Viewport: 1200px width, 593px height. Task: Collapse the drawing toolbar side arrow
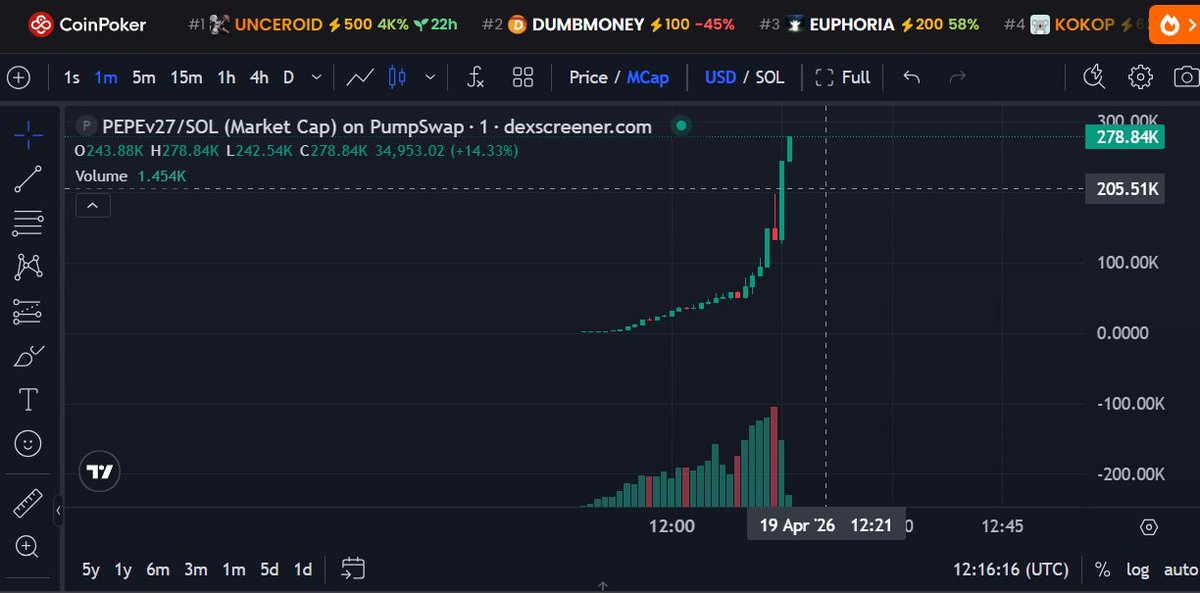coord(58,510)
